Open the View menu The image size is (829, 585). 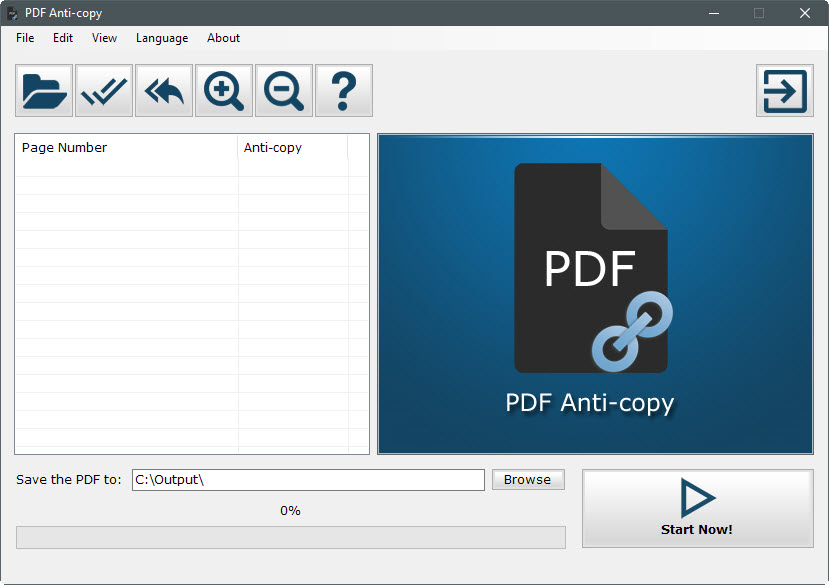(104, 38)
